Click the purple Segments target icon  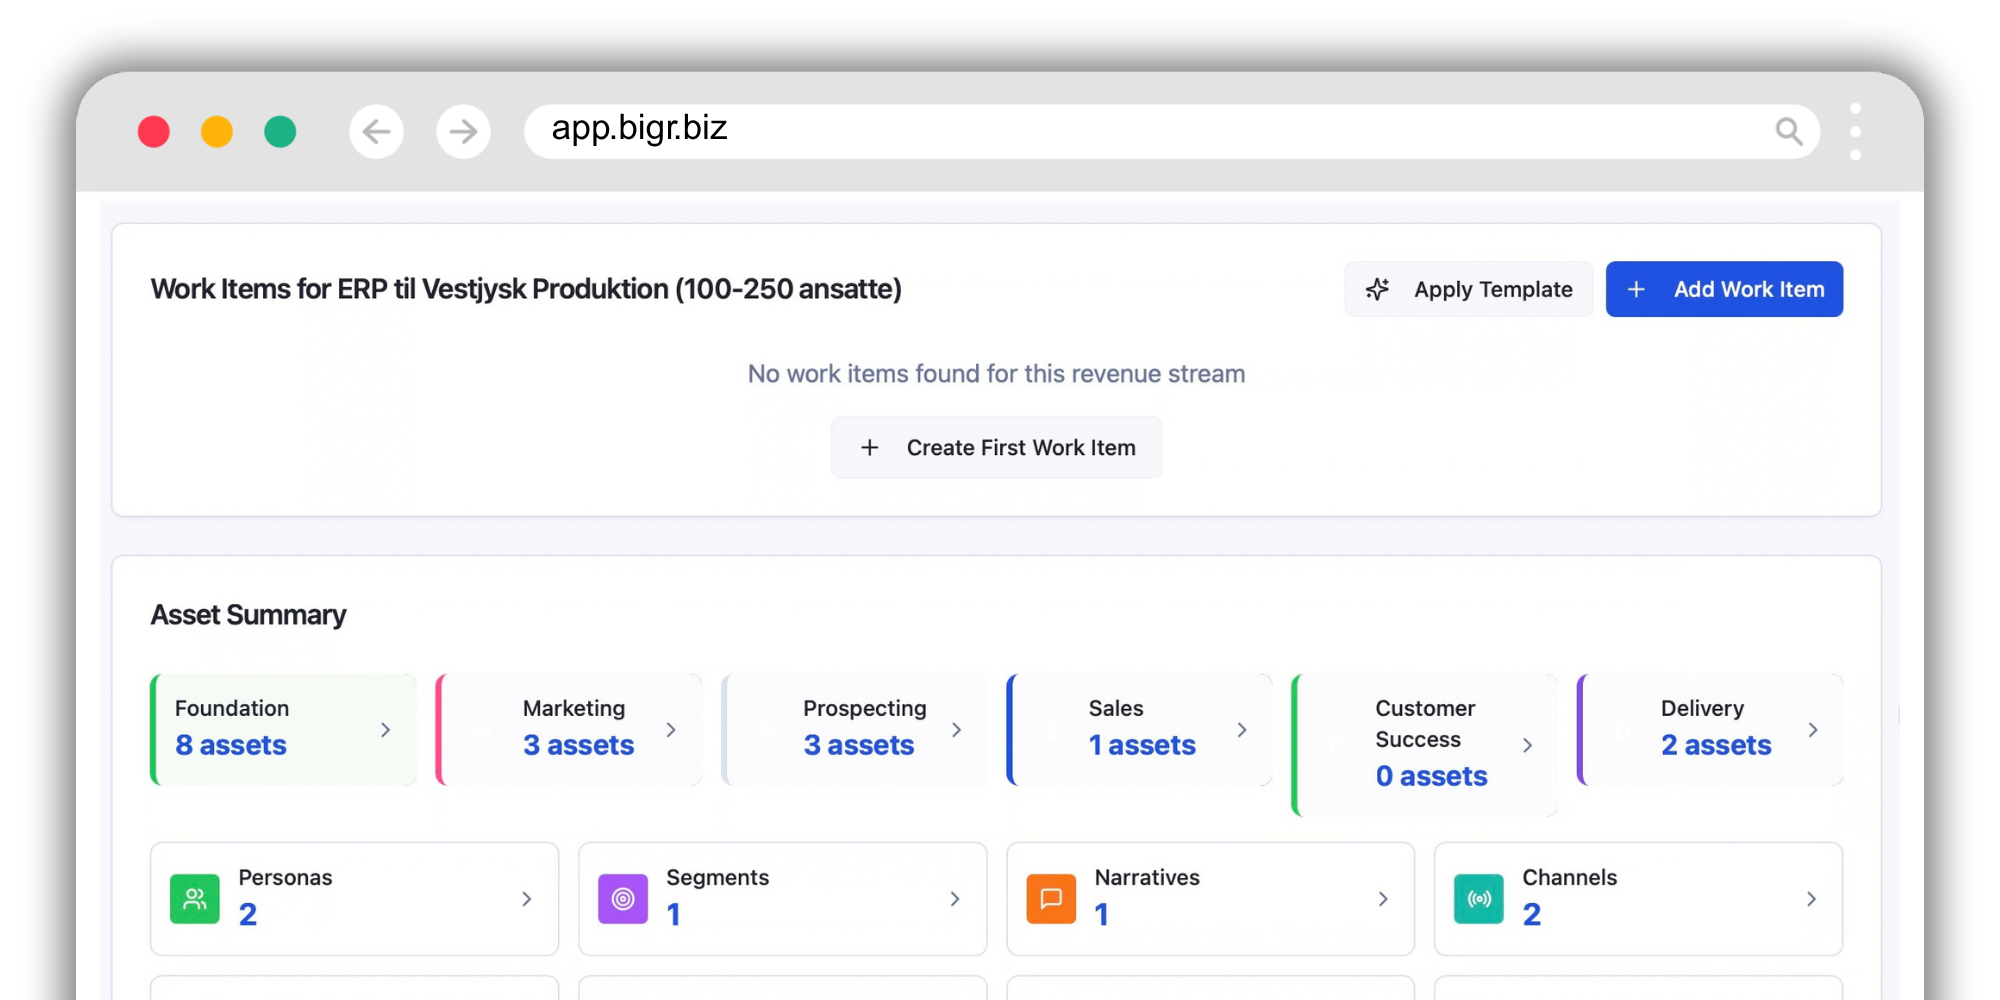point(623,898)
